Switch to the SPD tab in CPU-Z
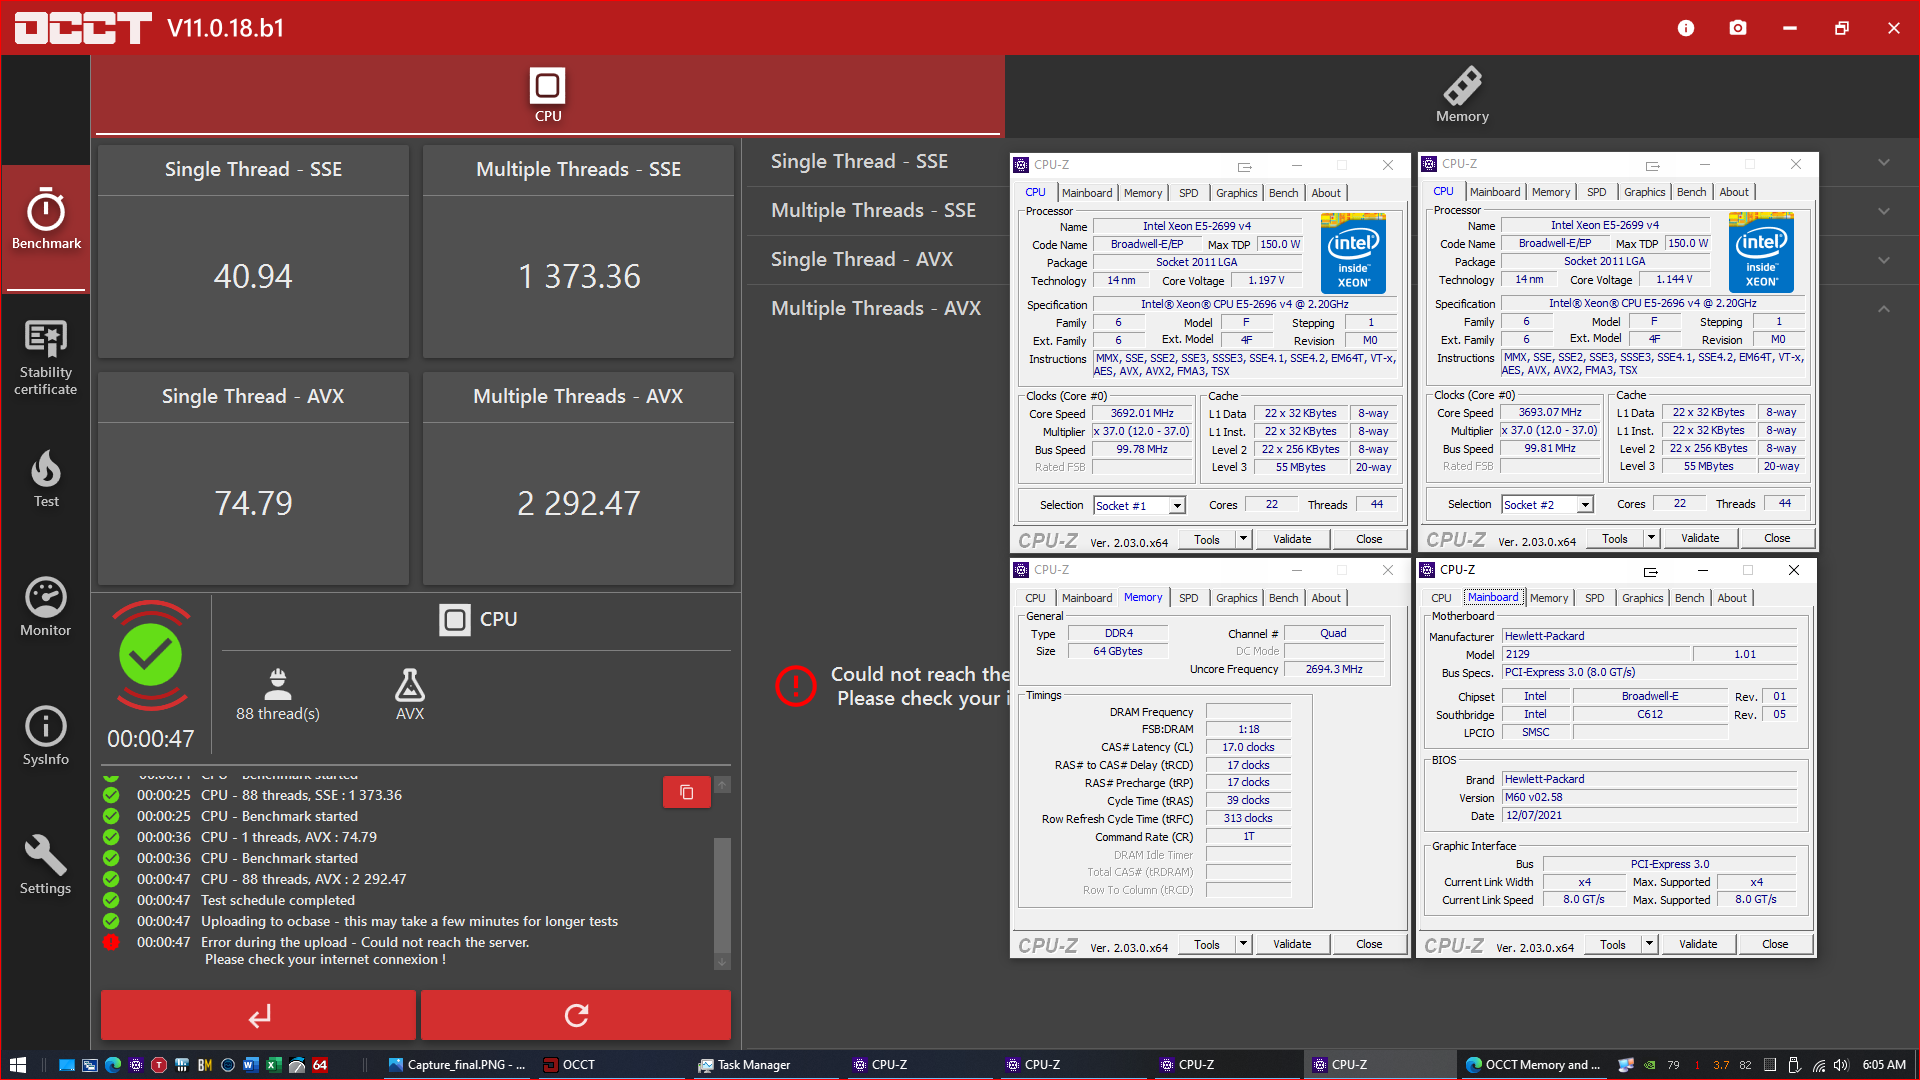The height and width of the screenshot is (1080, 1920). click(1188, 192)
